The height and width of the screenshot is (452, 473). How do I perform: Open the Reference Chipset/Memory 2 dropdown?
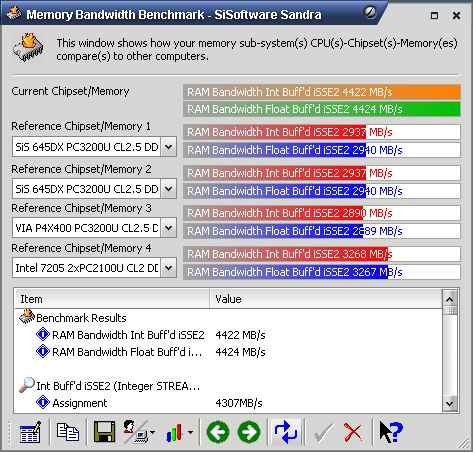169,189
